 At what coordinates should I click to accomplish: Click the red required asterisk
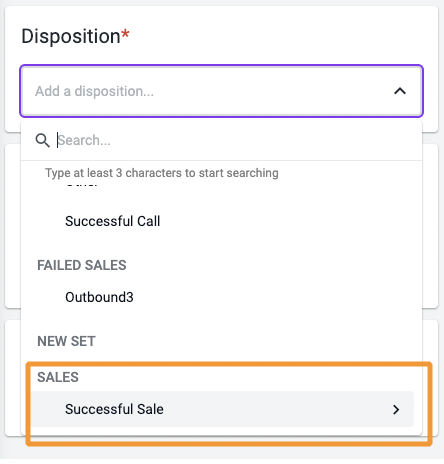click(x=125, y=33)
